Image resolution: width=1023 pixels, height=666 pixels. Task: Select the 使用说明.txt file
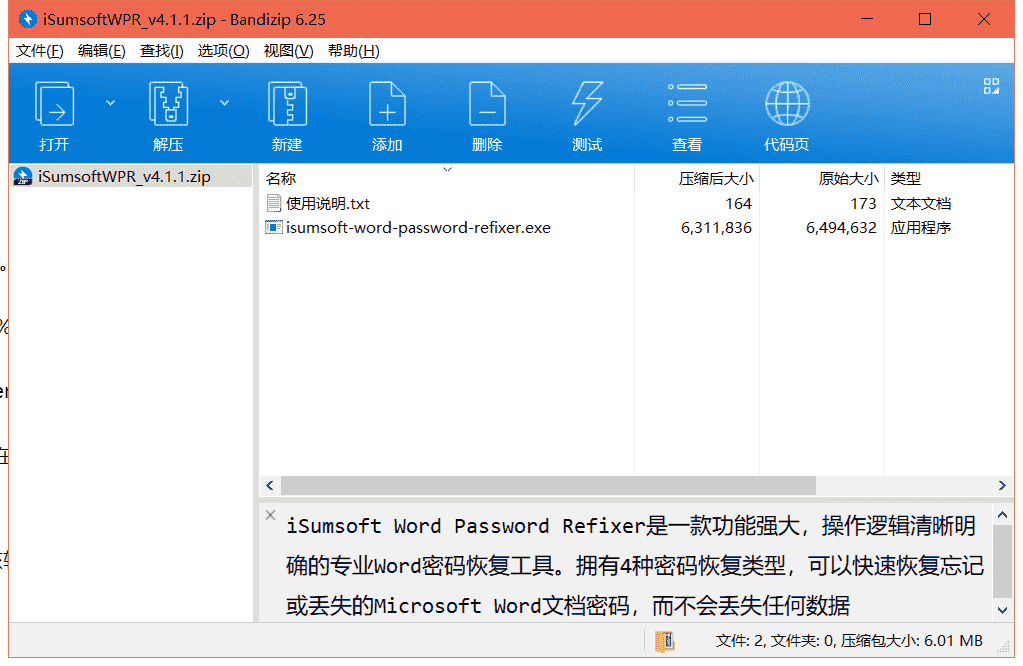328,204
